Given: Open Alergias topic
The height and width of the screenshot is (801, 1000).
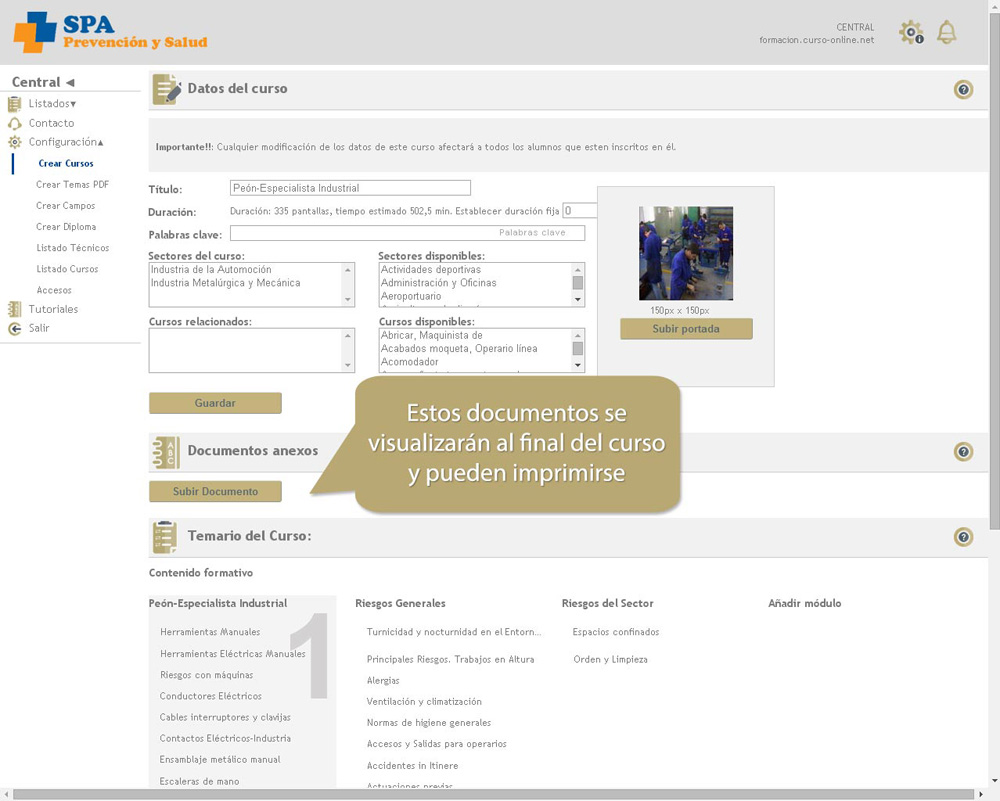Looking at the screenshot, I should click(x=383, y=680).
